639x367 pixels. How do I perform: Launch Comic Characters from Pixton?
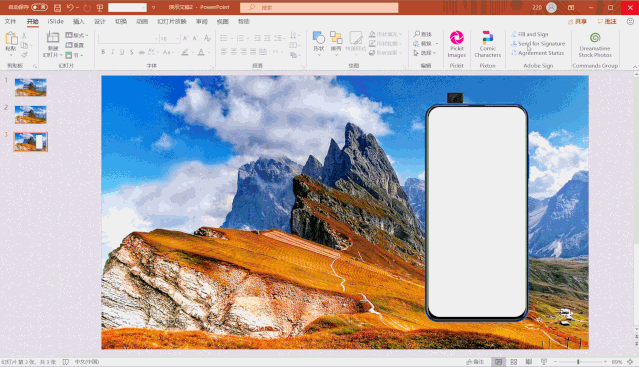tap(487, 44)
